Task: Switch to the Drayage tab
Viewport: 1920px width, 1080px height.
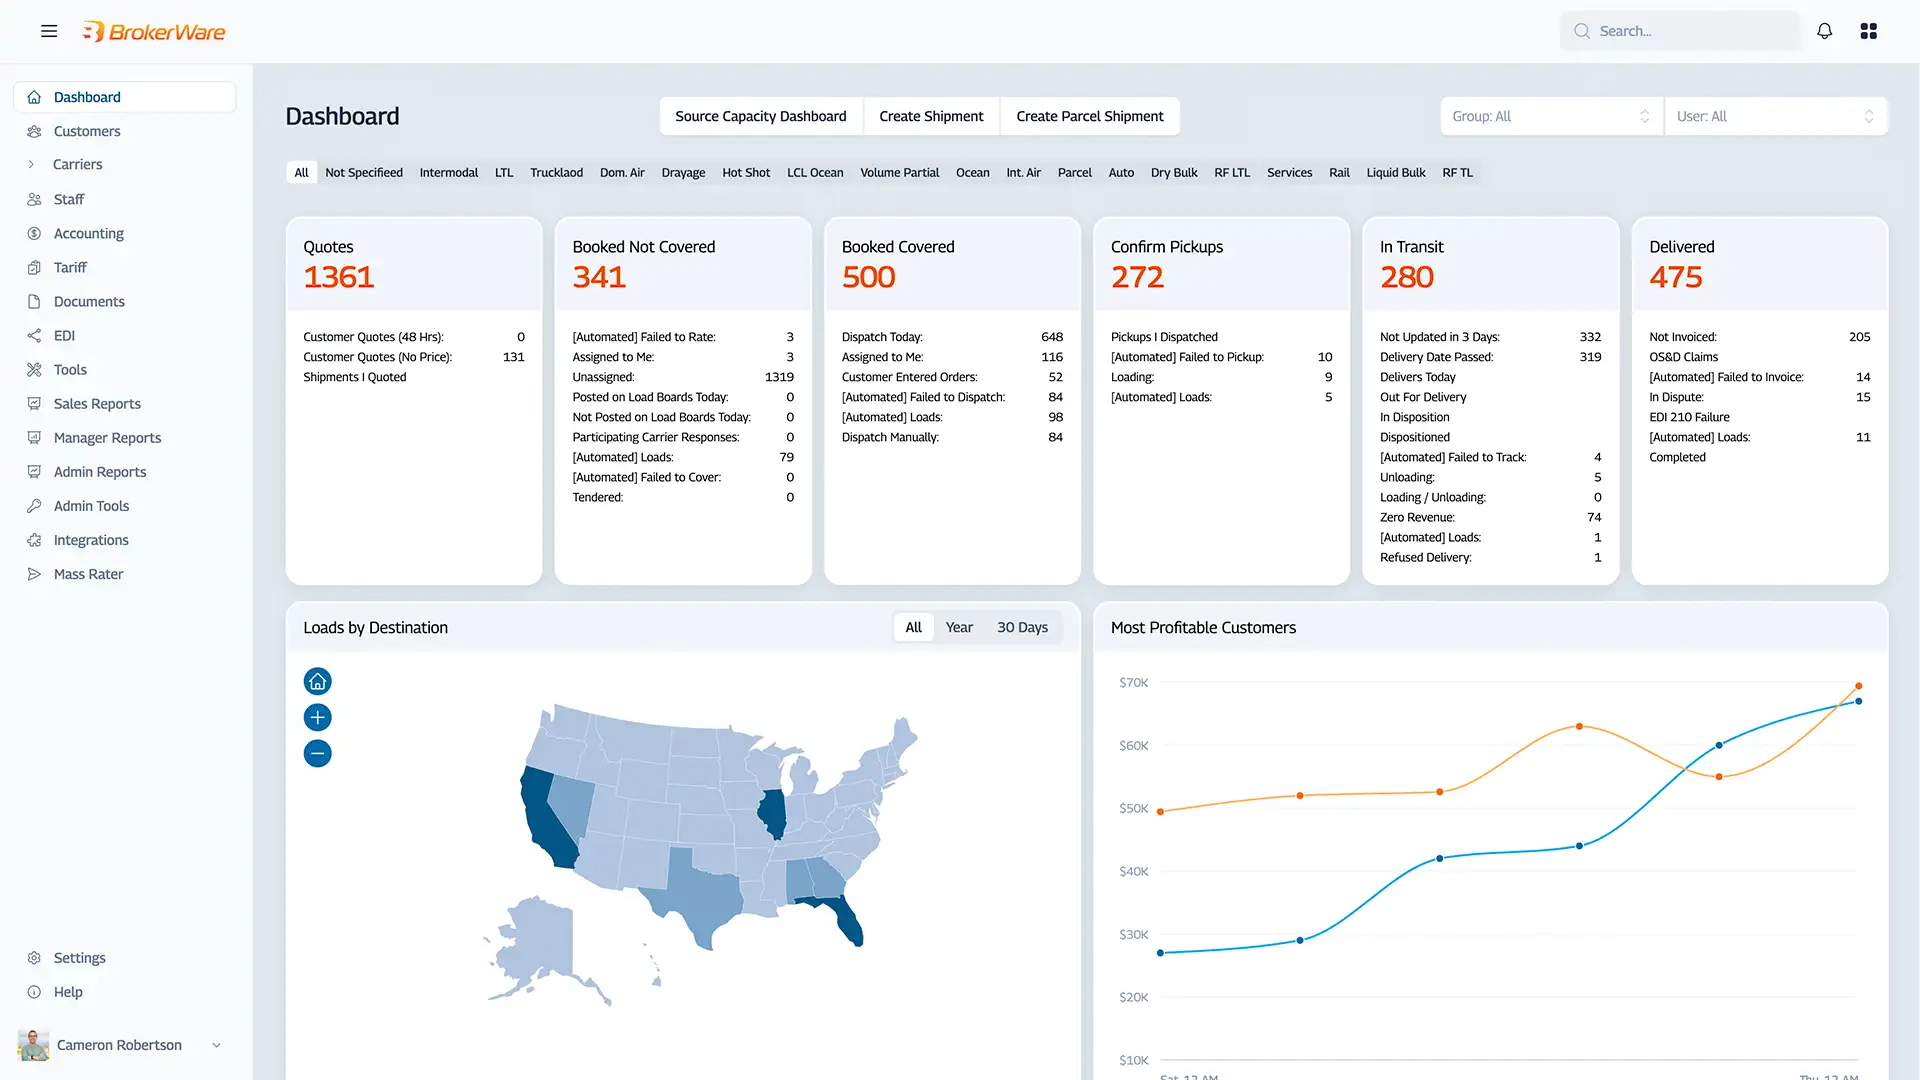Action: point(683,173)
